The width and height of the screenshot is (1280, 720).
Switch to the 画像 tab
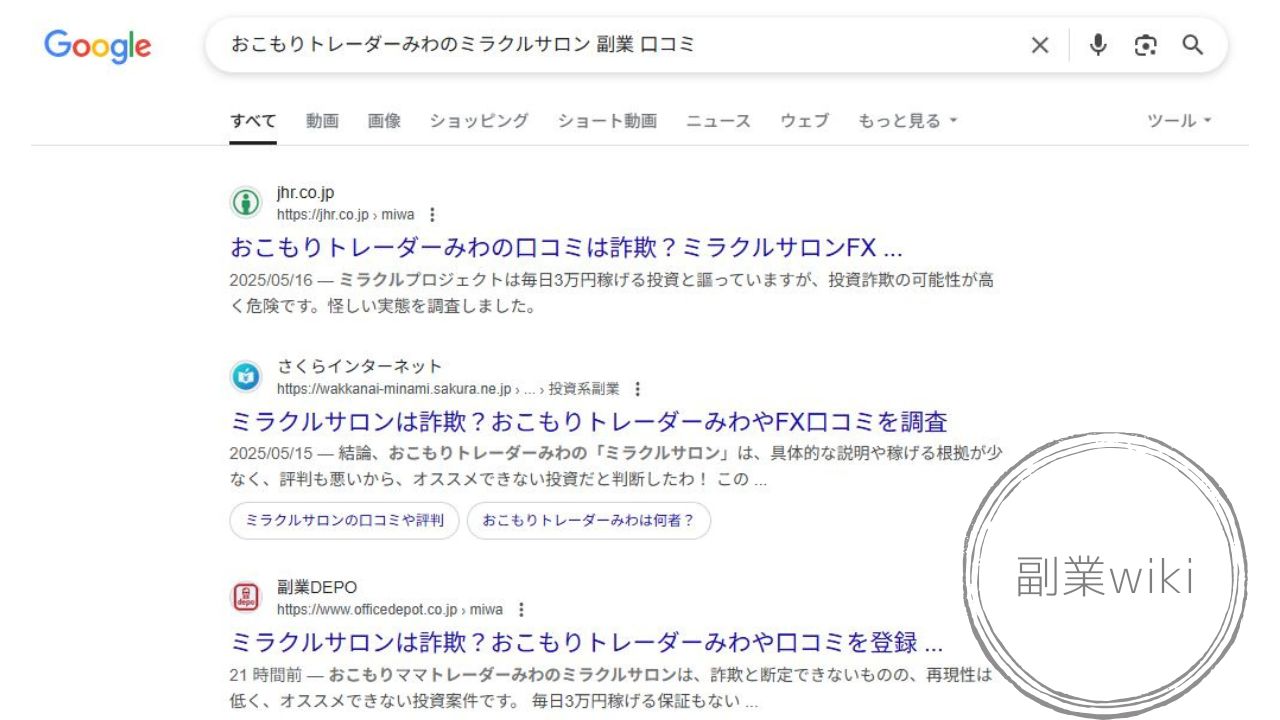coord(384,121)
